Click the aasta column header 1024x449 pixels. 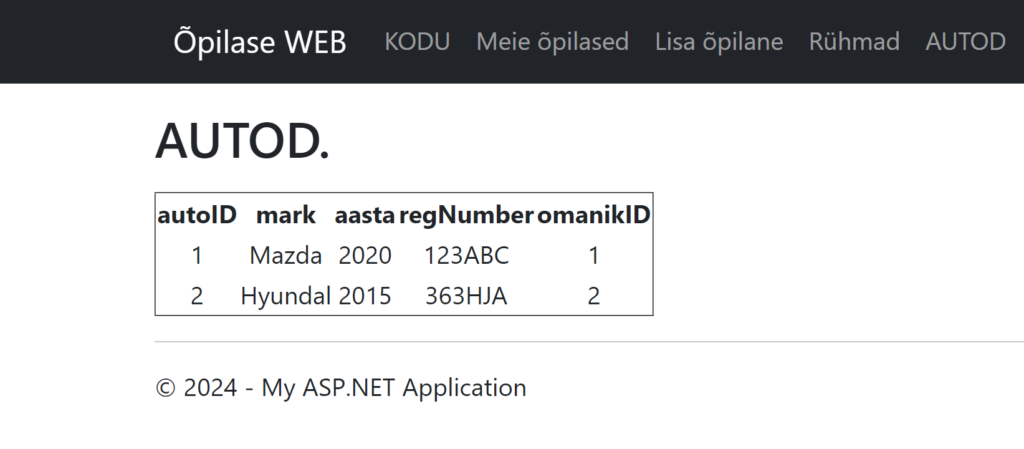[x=365, y=215]
